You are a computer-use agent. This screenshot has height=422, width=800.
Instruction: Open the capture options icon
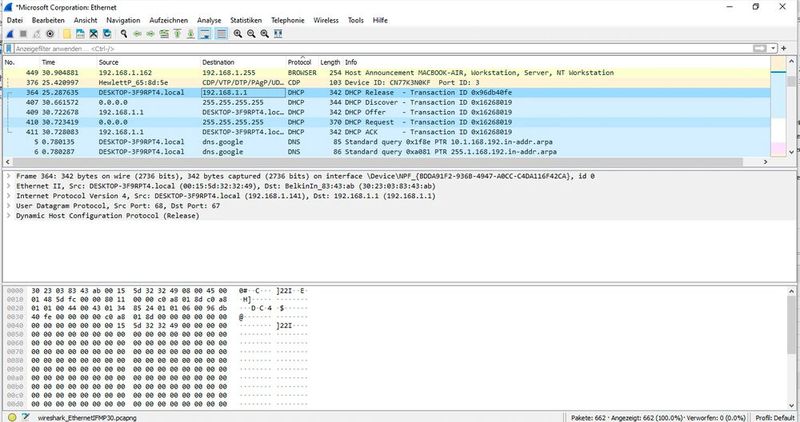click(x=50, y=34)
